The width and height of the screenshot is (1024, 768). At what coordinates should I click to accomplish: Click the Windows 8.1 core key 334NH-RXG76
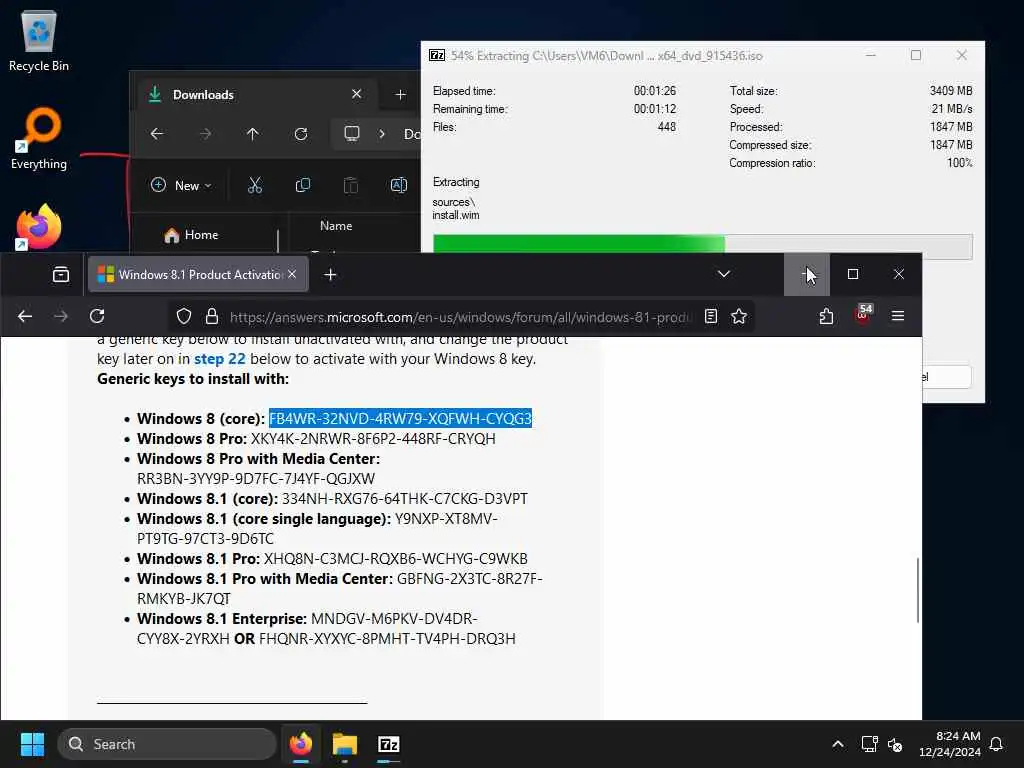404,499
